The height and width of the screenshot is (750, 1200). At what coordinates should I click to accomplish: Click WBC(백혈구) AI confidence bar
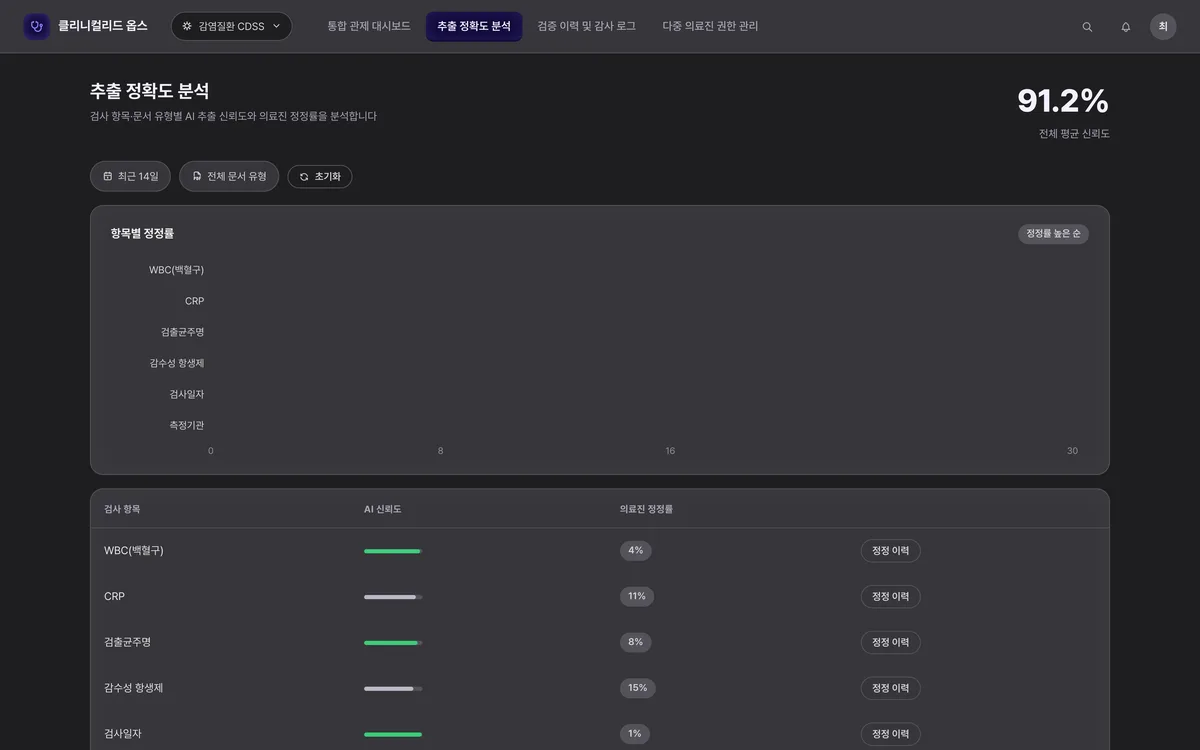[393, 551]
